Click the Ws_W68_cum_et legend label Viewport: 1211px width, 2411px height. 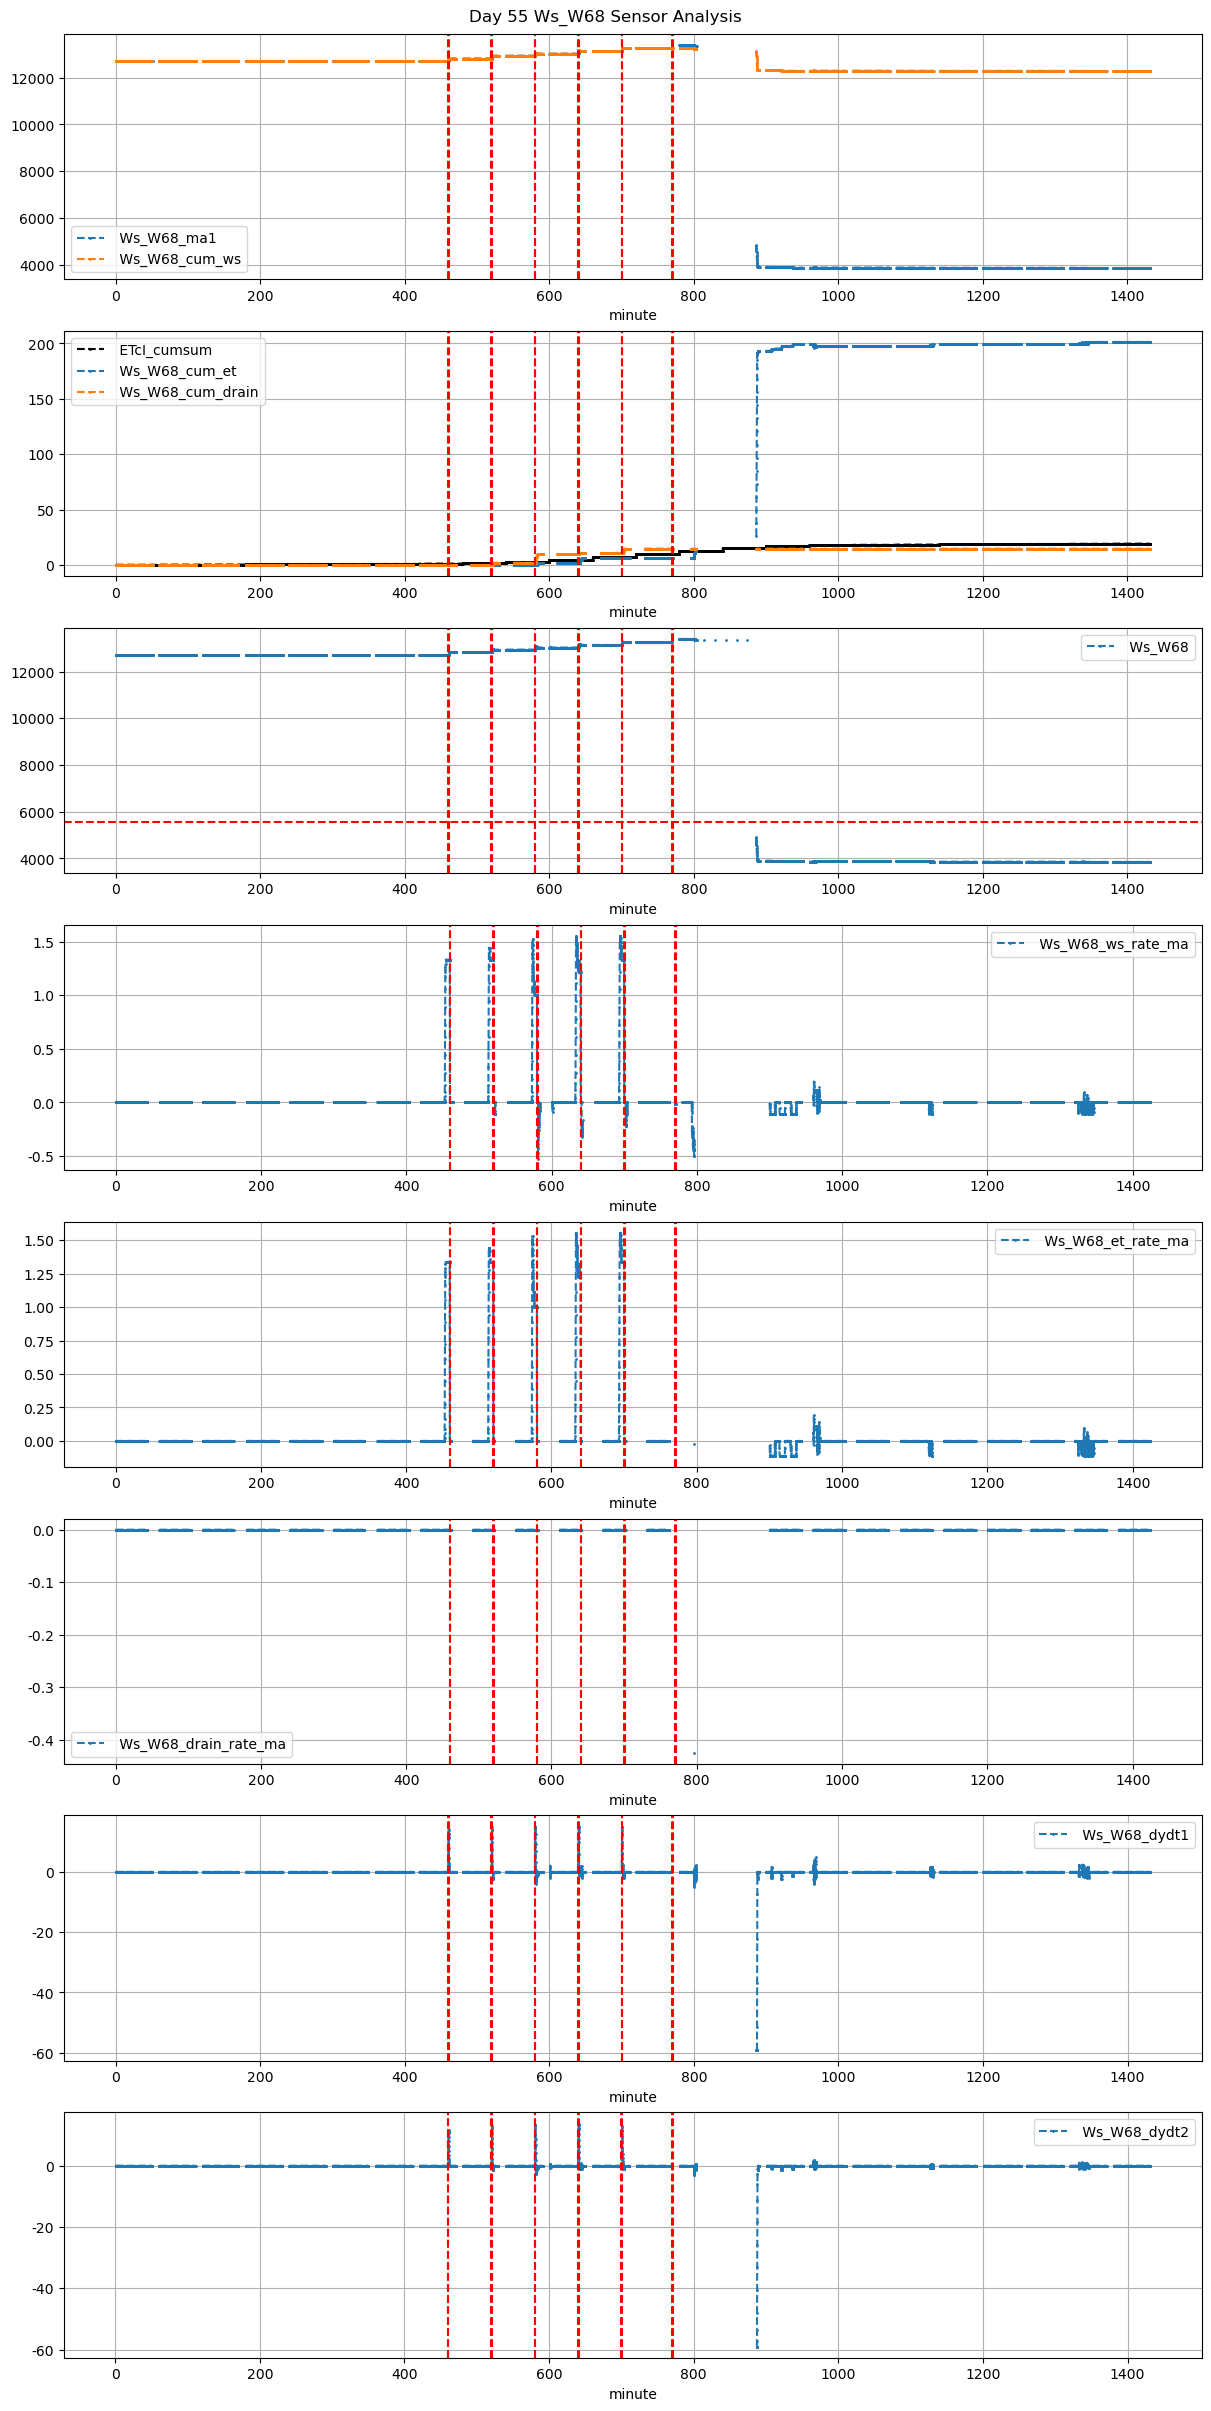pyautogui.click(x=177, y=372)
